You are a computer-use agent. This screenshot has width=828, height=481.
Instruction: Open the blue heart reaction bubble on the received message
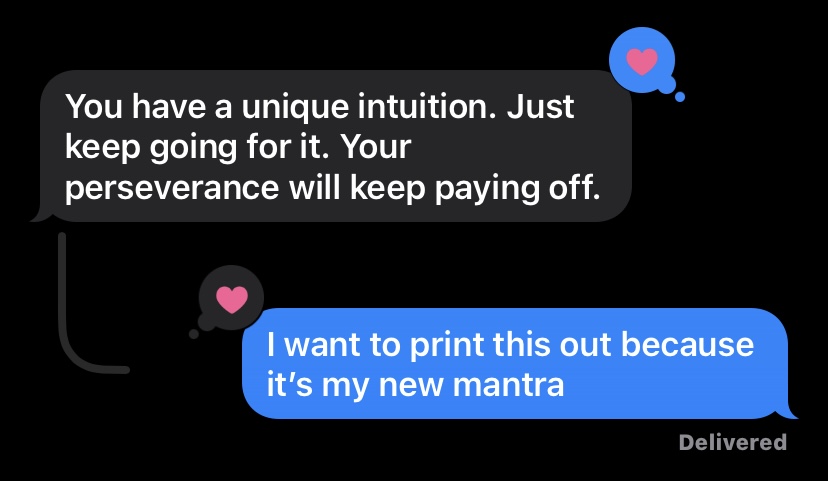(642, 60)
